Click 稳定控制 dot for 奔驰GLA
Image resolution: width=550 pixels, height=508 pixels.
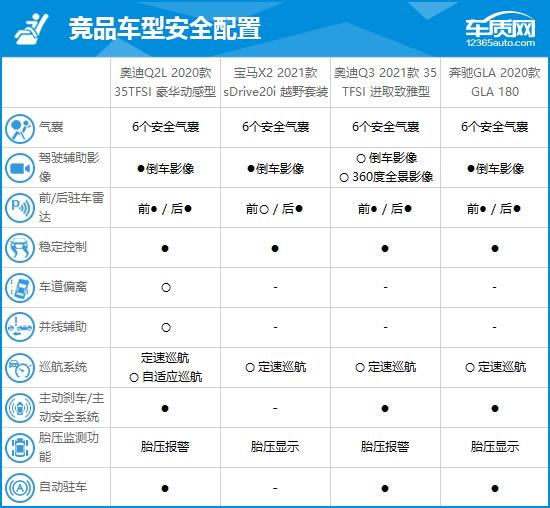tap(495, 249)
